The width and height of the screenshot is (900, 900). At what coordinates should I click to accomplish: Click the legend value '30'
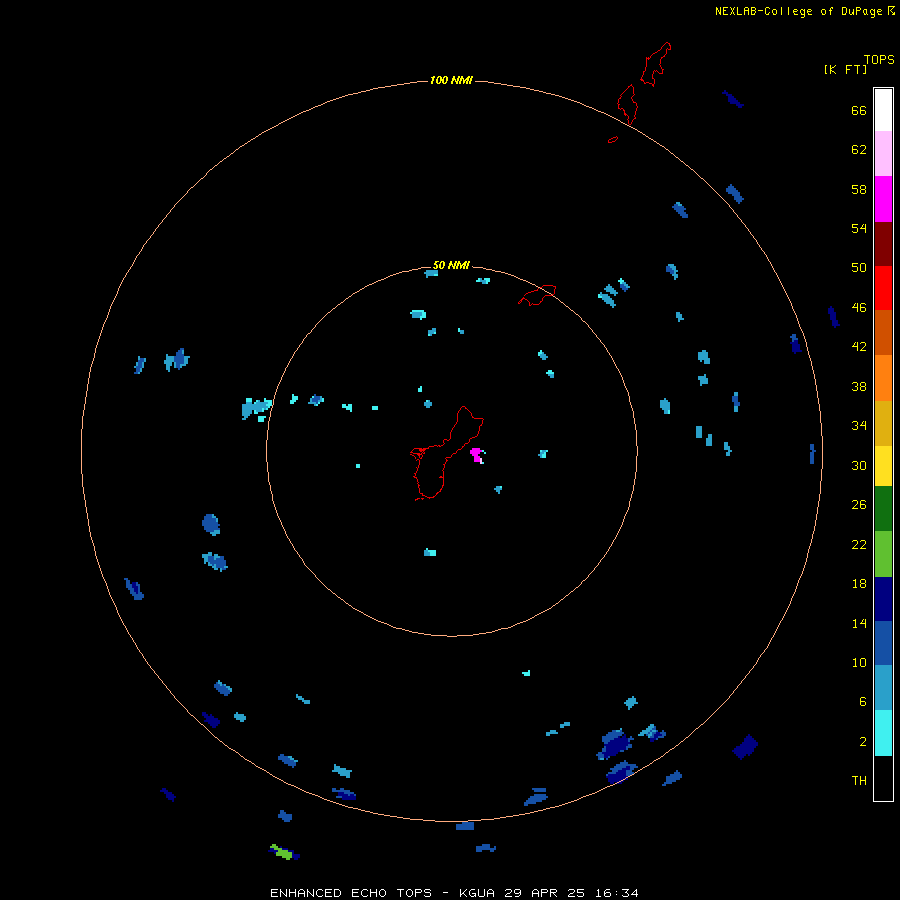click(859, 465)
